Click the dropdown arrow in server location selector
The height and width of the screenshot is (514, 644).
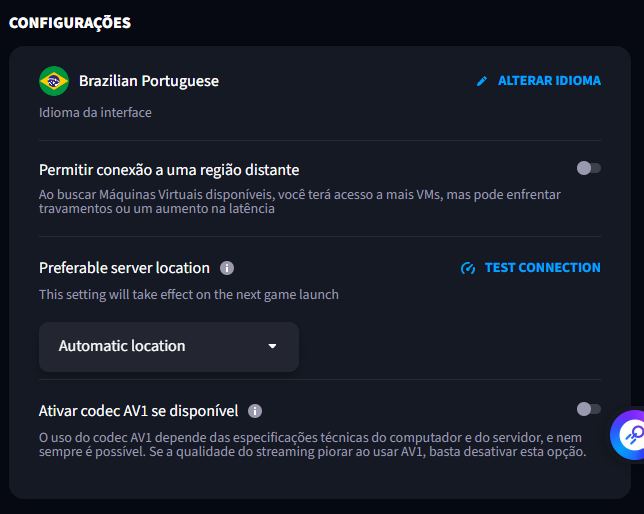coord(272,347)
